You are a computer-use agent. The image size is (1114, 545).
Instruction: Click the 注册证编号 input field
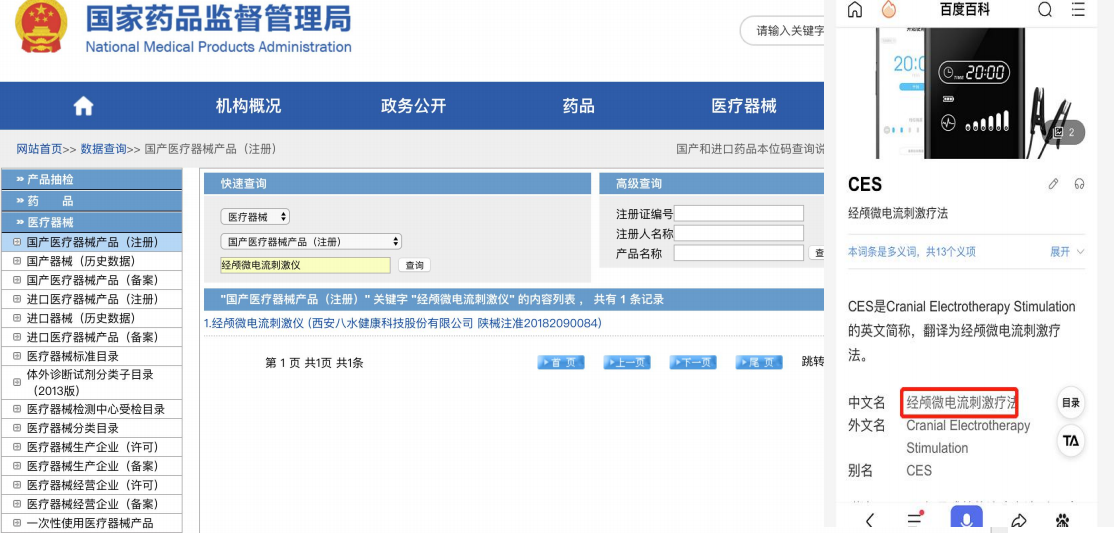[x=738, y=213]
